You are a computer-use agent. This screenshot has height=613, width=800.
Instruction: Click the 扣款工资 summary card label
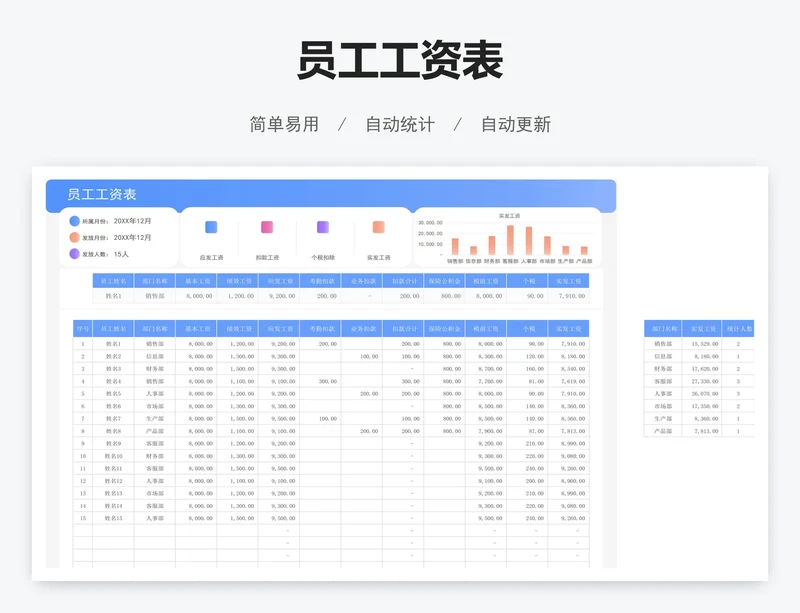coord(267,257)
